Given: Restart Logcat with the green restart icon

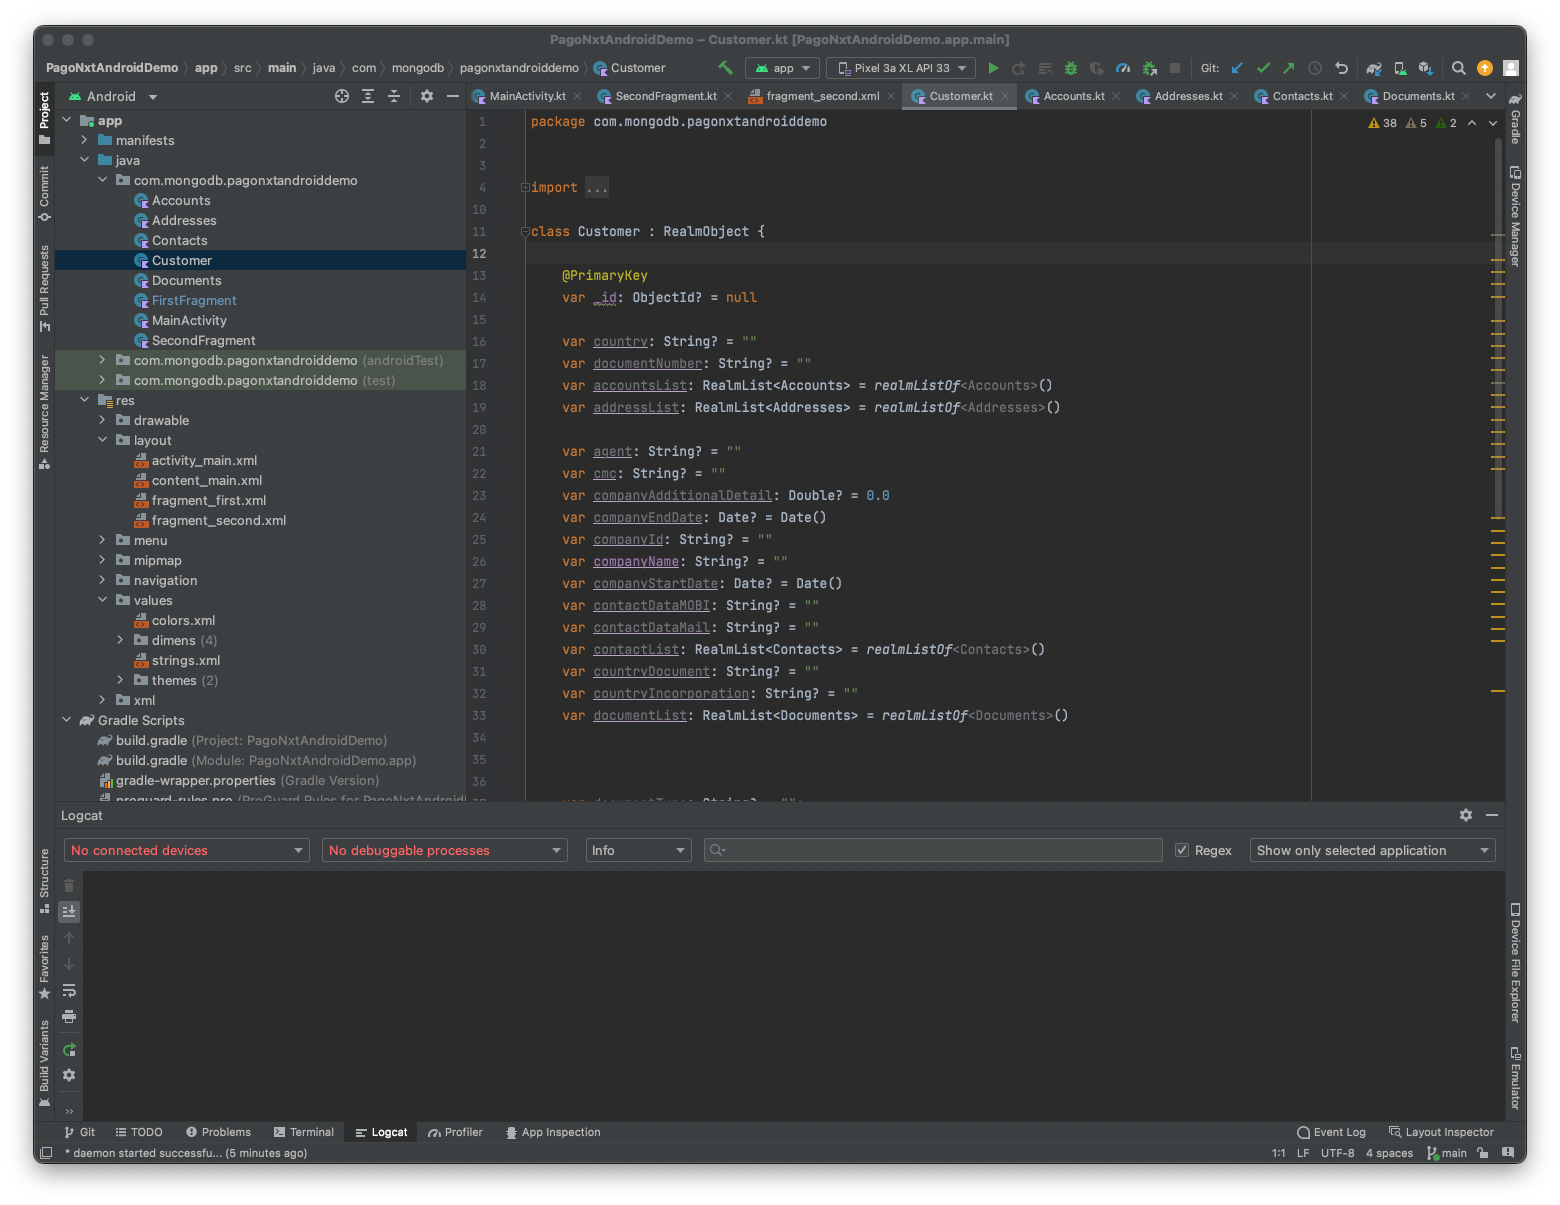Looking at the screenshot, I should 69,1049.
